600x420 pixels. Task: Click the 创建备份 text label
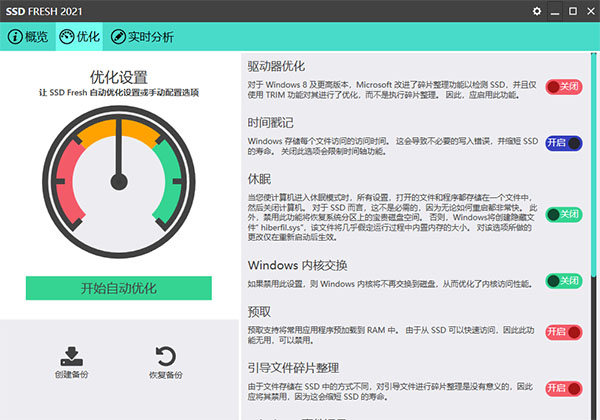(x=71, y=376)
